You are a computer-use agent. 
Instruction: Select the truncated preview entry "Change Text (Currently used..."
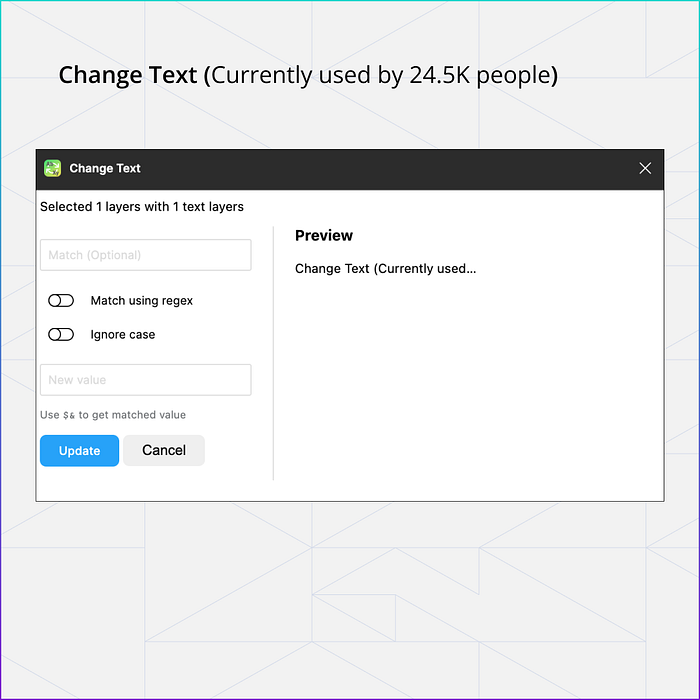pyautogui.click(x=385, y=269)
